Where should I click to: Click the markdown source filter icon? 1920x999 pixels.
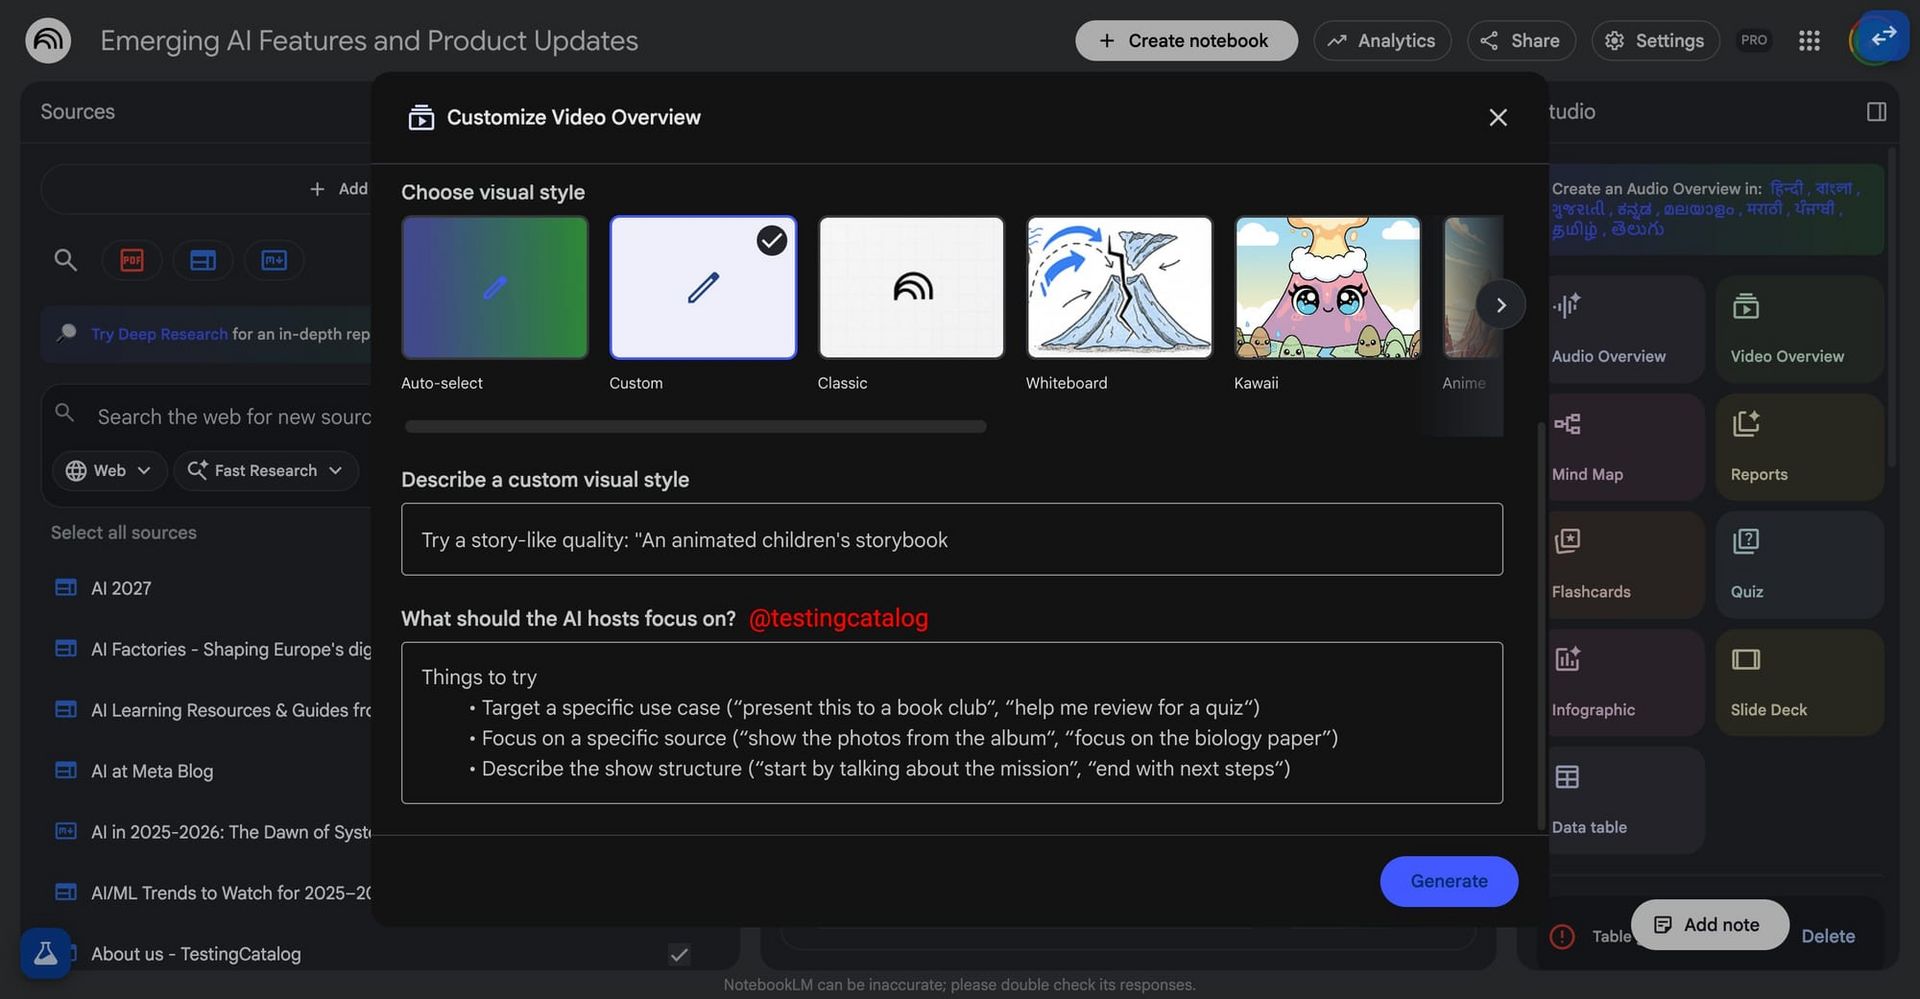(x=274, y=260)
